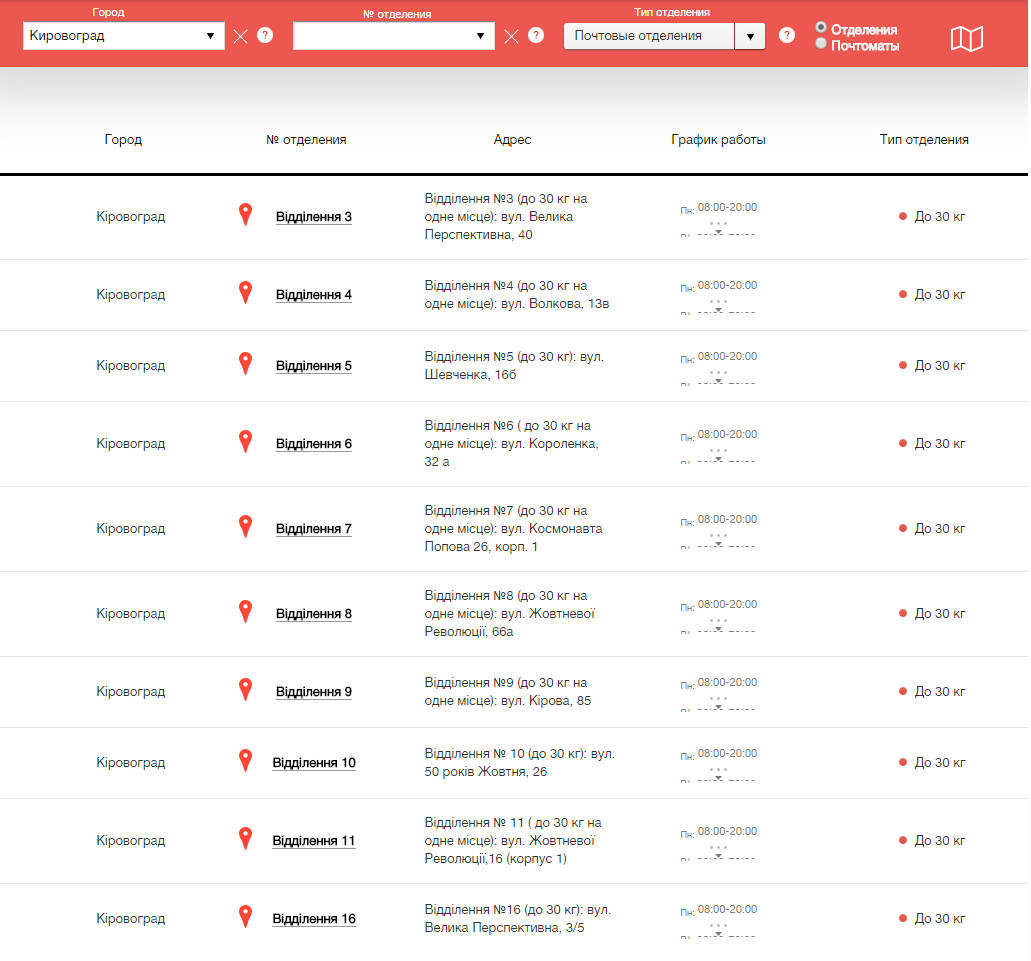Expand work schedule for Відділення 9

pos(718,704)
